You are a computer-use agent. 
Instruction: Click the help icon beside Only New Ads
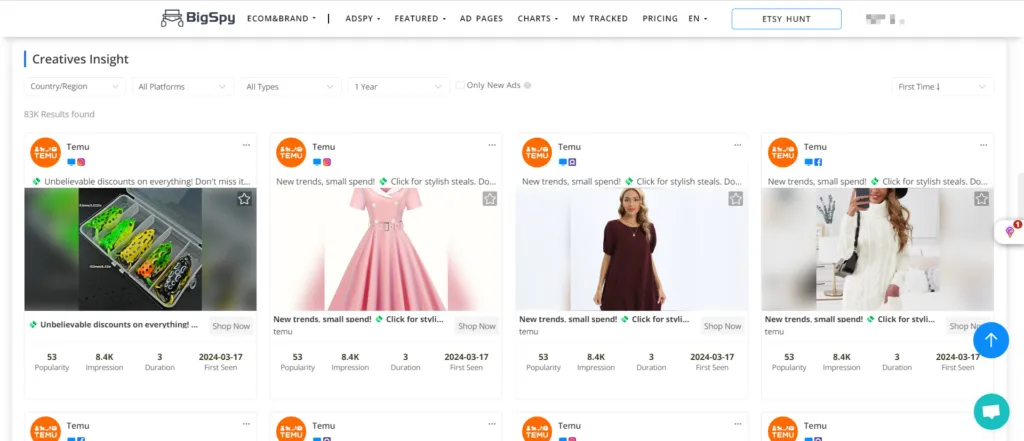[x=528, y=86]
